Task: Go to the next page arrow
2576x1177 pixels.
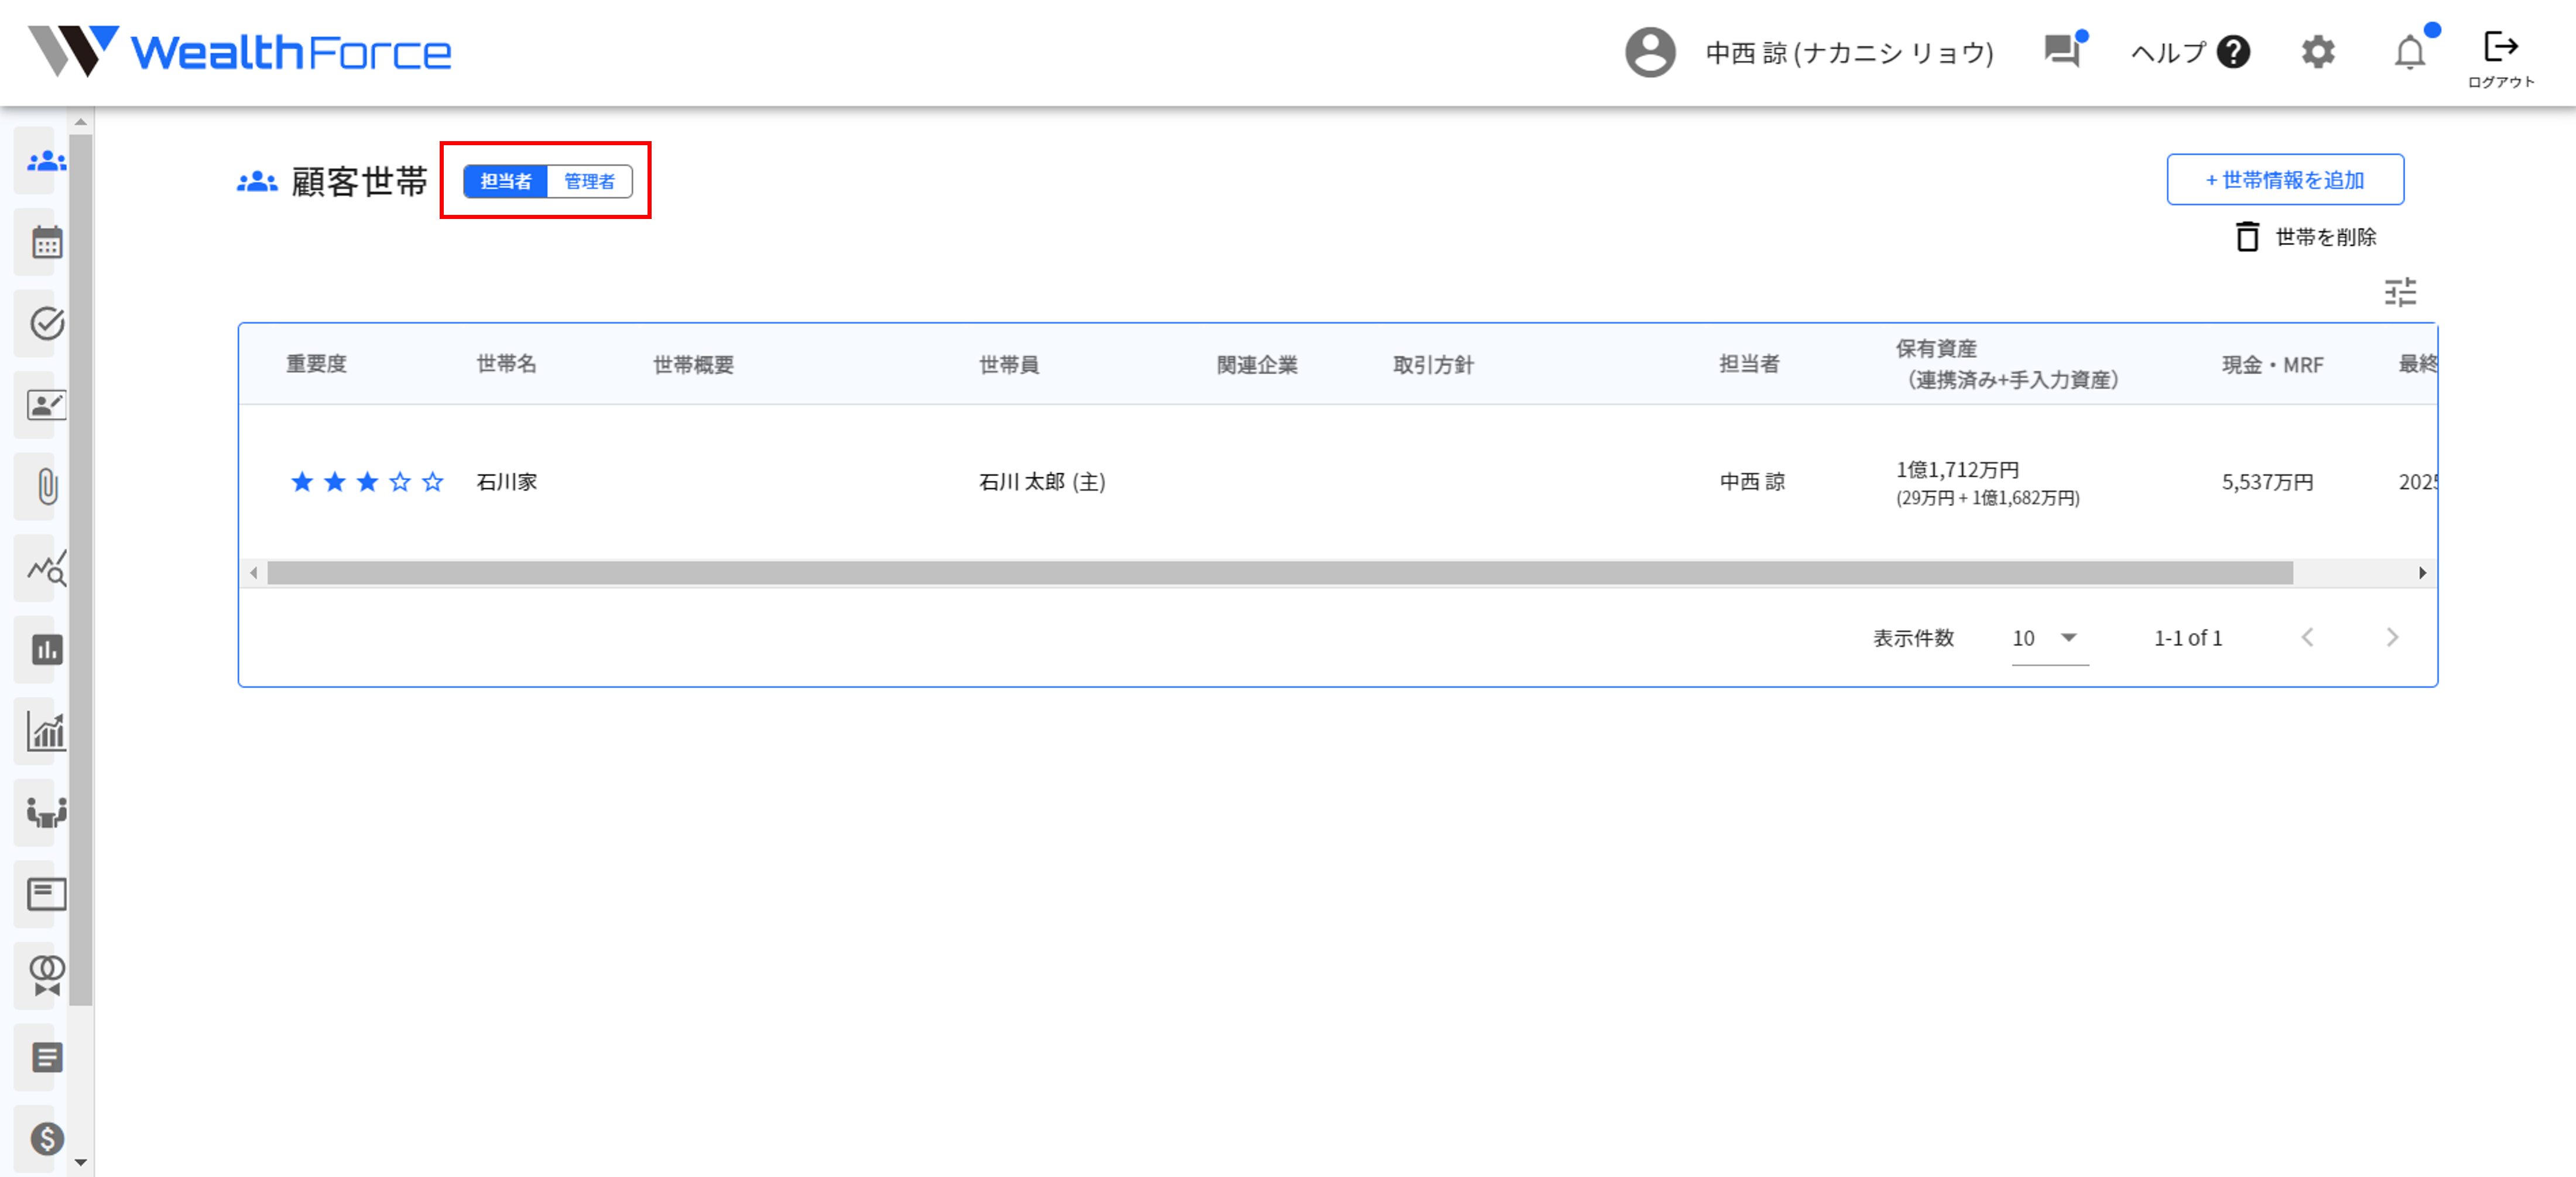Action: coord(2392,637)
